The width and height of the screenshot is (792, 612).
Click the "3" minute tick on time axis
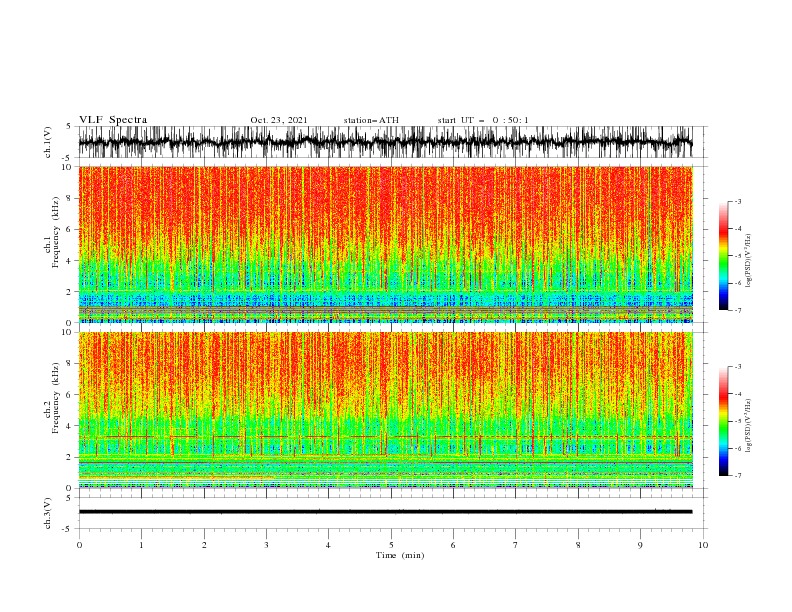point(266,545)
